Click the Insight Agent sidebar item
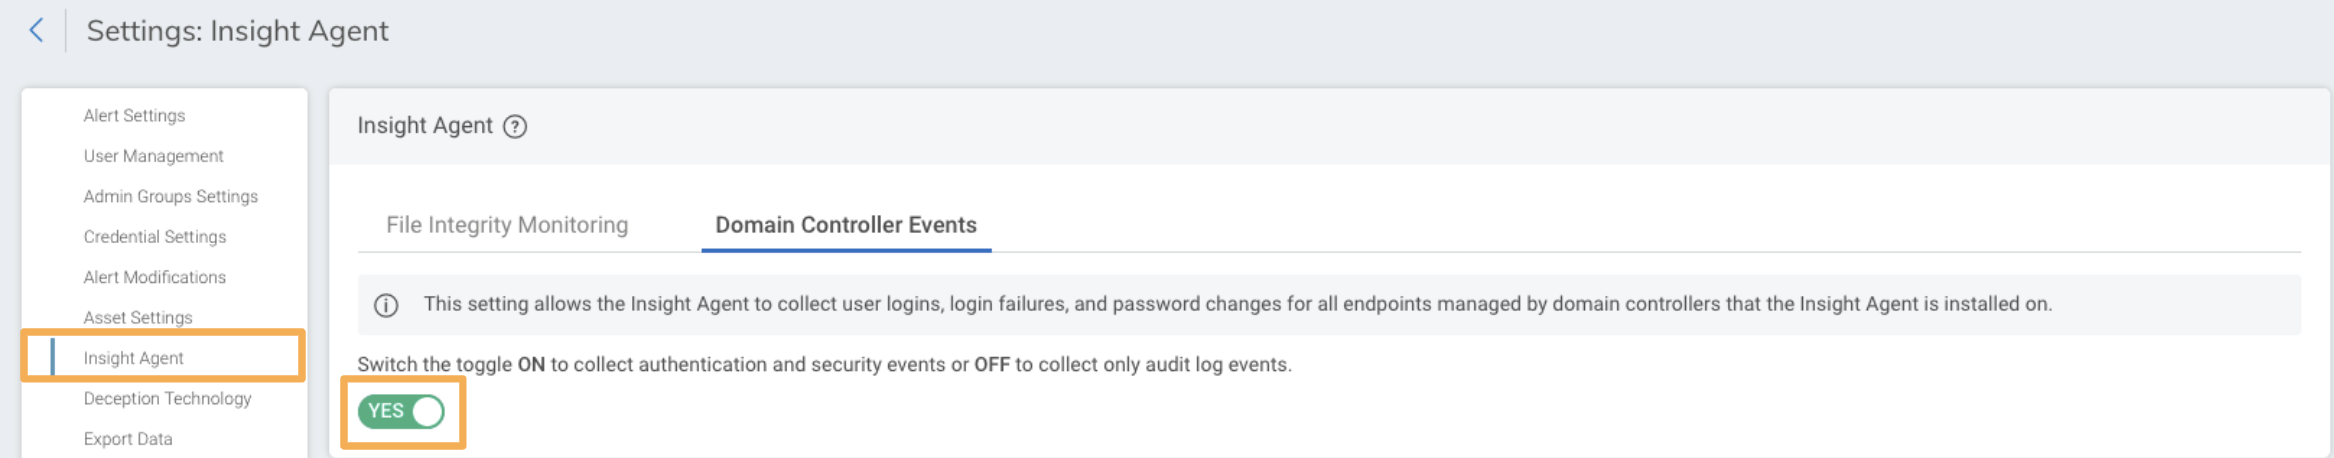Screen dimensions: 2334x458 click(x=133, y=358)
